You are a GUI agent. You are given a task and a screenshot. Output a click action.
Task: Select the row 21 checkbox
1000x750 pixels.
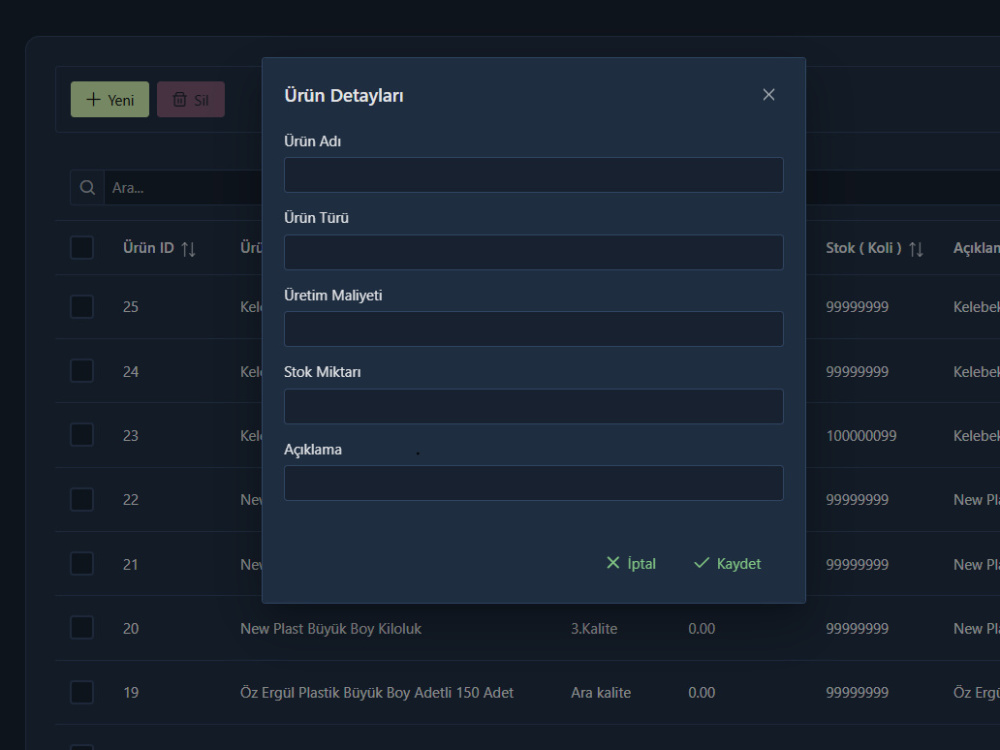click(x=82, y=564)
